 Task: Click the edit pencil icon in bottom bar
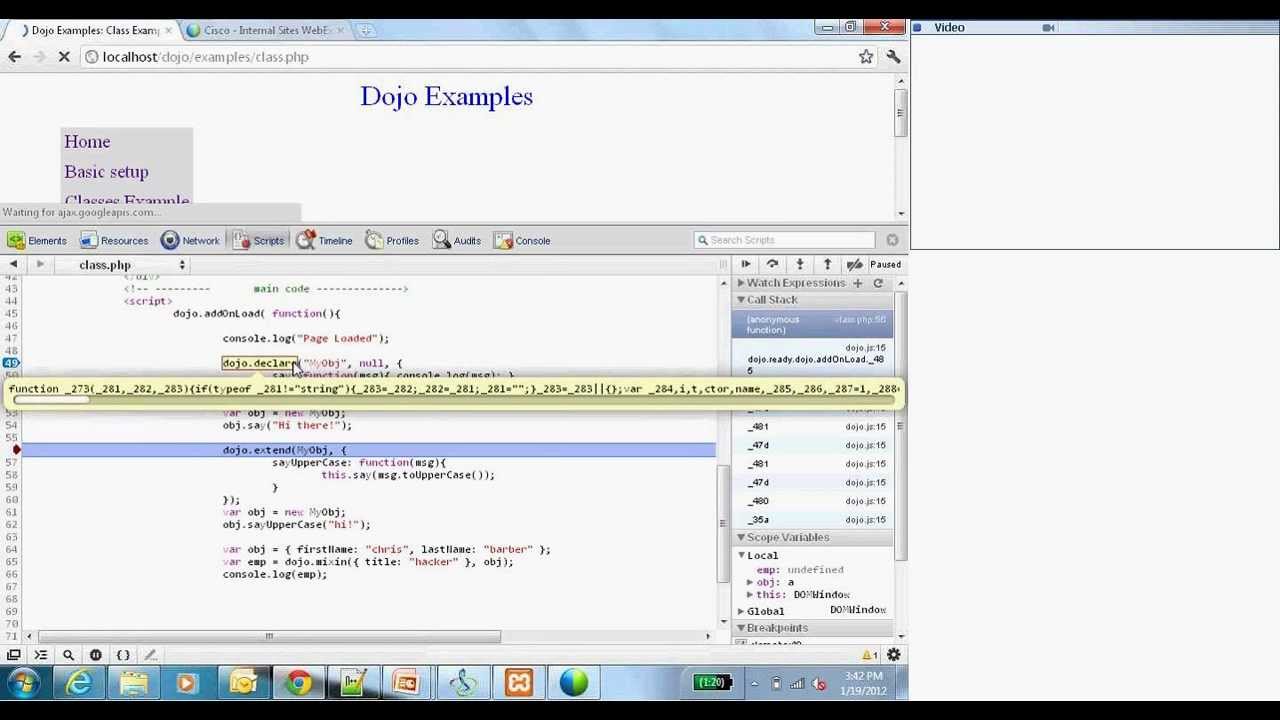tap(150, 655)
